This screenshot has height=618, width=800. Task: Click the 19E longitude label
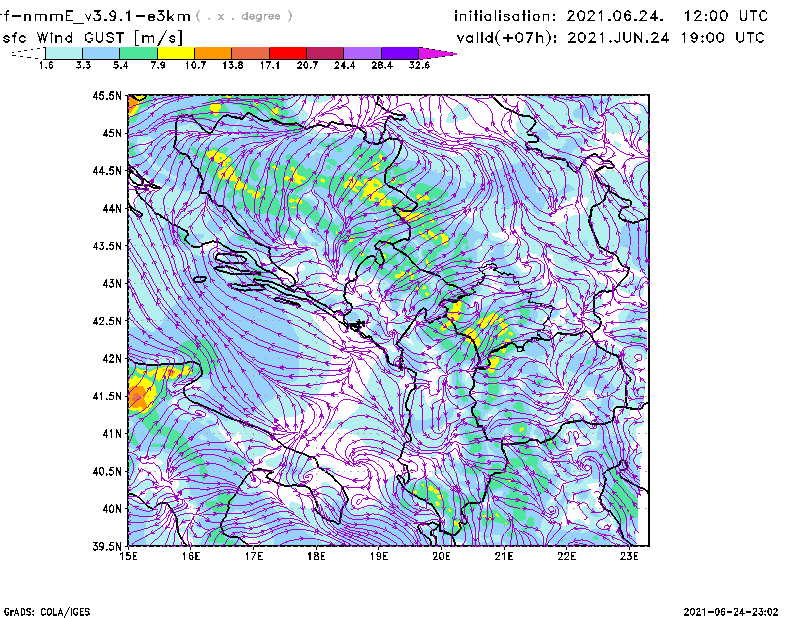(379, 556)
